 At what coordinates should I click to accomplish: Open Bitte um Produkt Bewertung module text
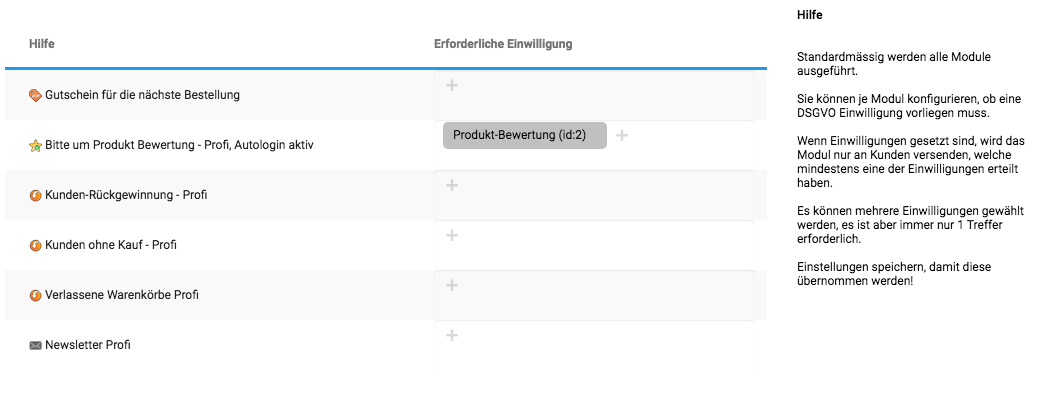(179, 145)
